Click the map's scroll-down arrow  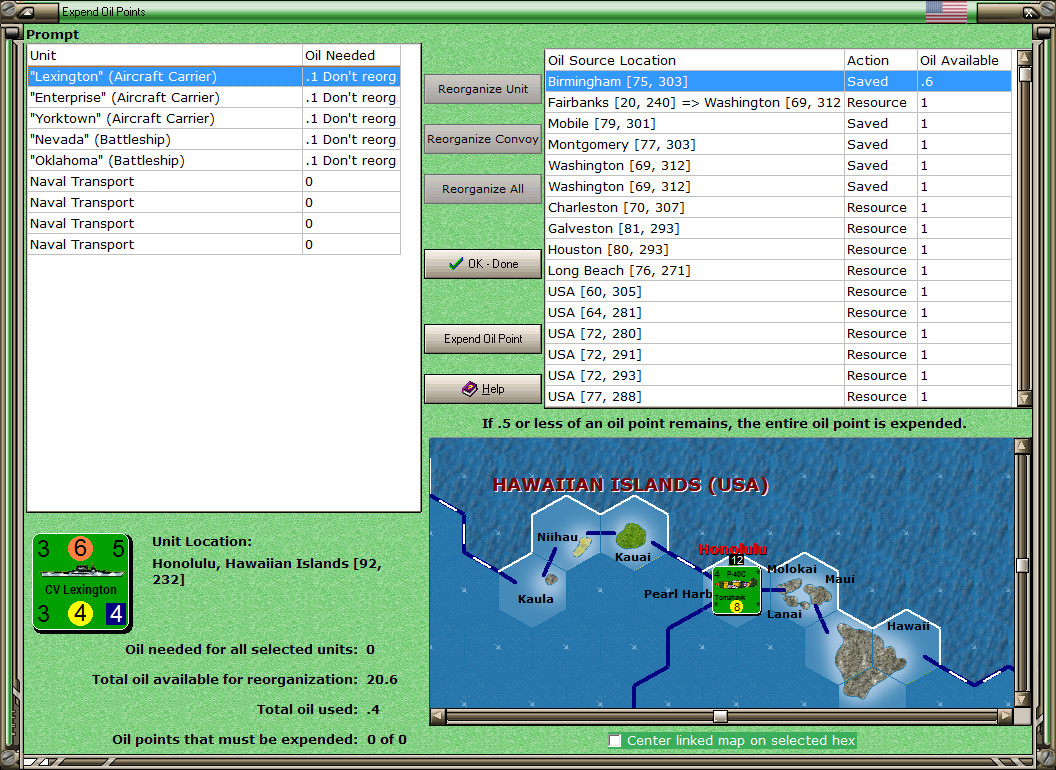(1022, 699)
